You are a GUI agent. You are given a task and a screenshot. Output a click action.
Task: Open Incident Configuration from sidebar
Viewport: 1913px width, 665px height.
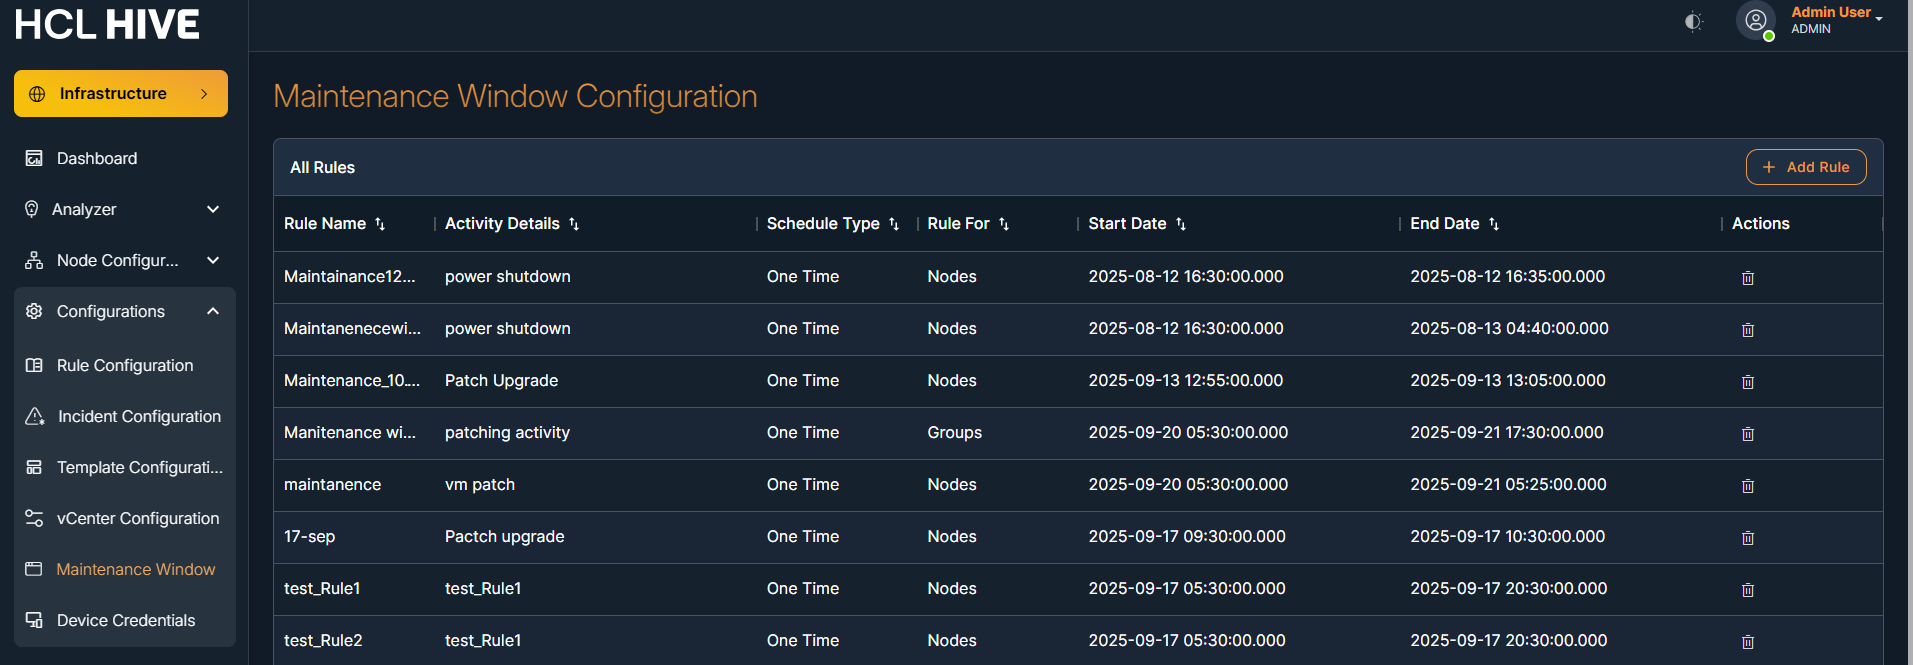point(139,416)
